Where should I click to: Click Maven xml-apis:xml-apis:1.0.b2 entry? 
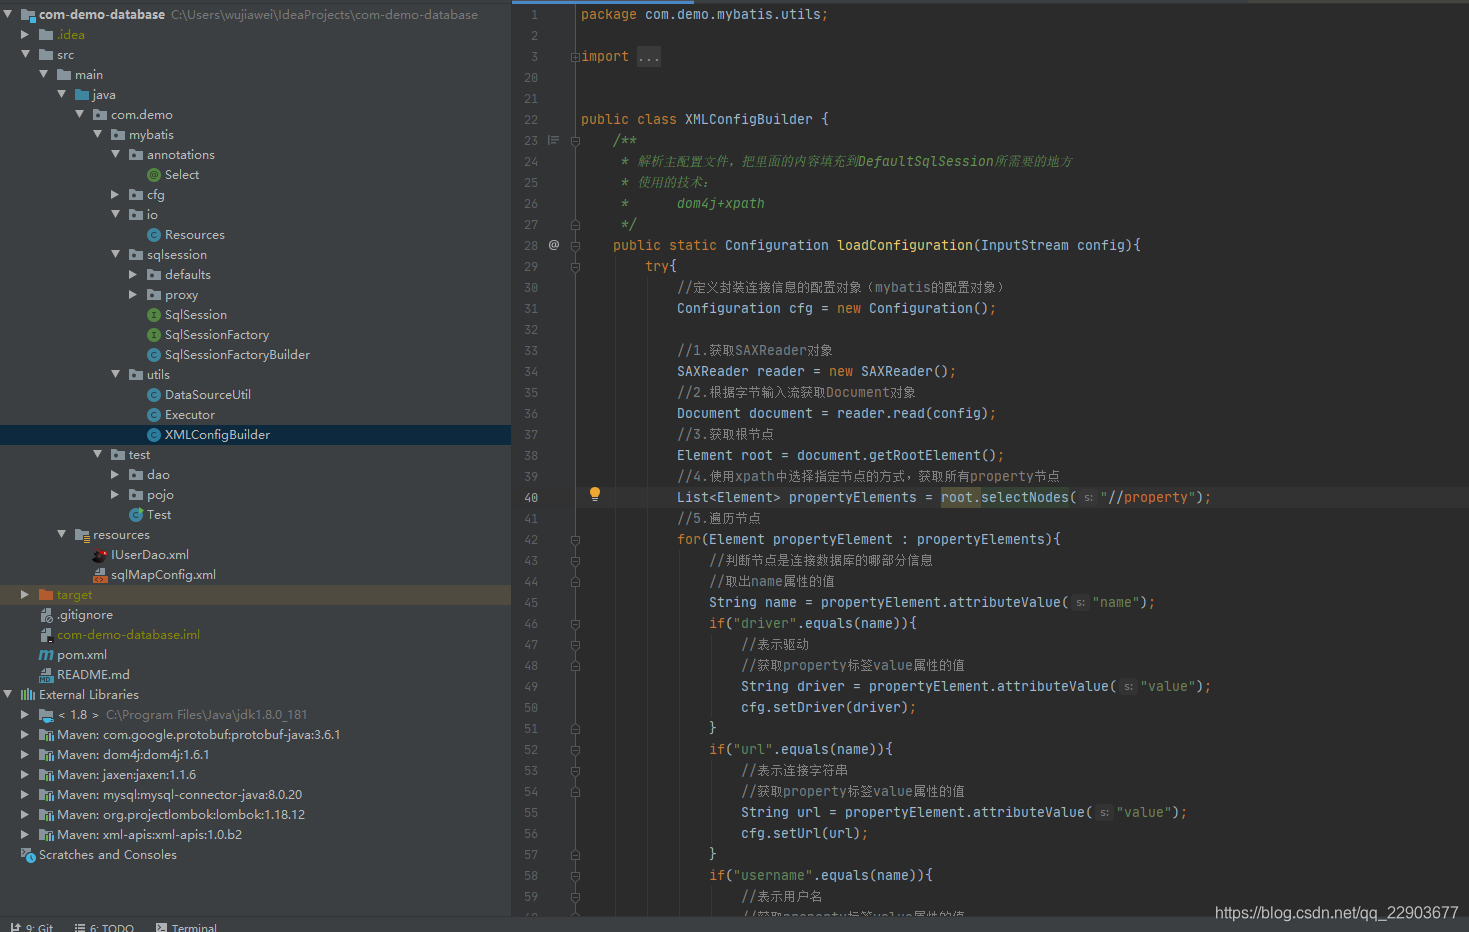tap(149, 835)
